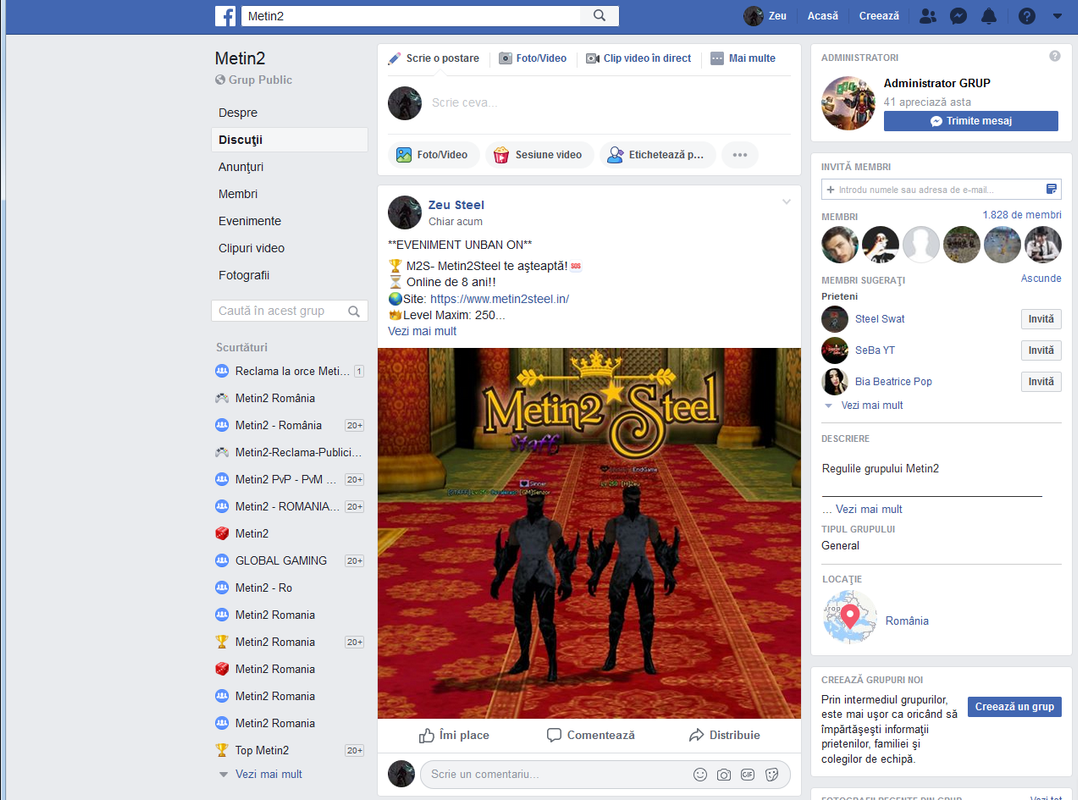The image size is (1078, 800).
Task: Open 'Mai multe' composer tab
Action: point(742,58)
